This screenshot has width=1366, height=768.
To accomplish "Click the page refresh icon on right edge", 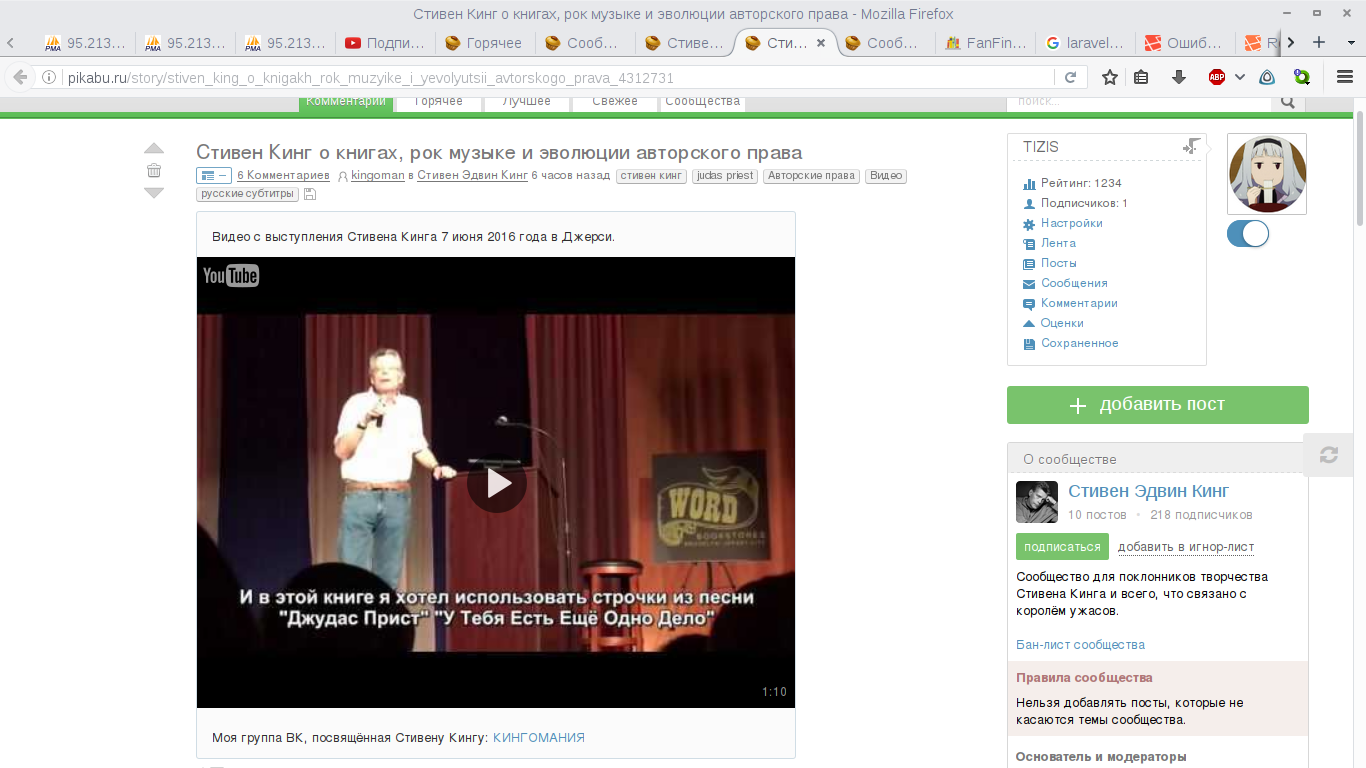I will click(x=1328, y=455).
